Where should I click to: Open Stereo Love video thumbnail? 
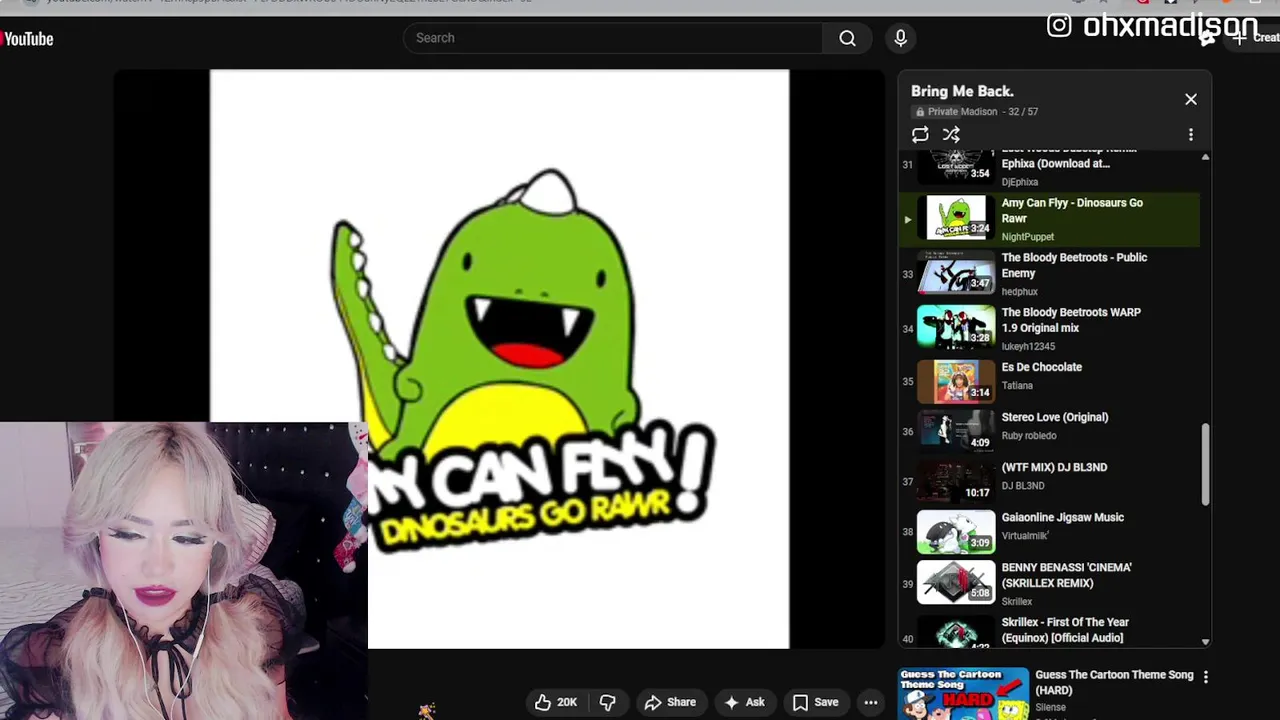tap(956, 432)
